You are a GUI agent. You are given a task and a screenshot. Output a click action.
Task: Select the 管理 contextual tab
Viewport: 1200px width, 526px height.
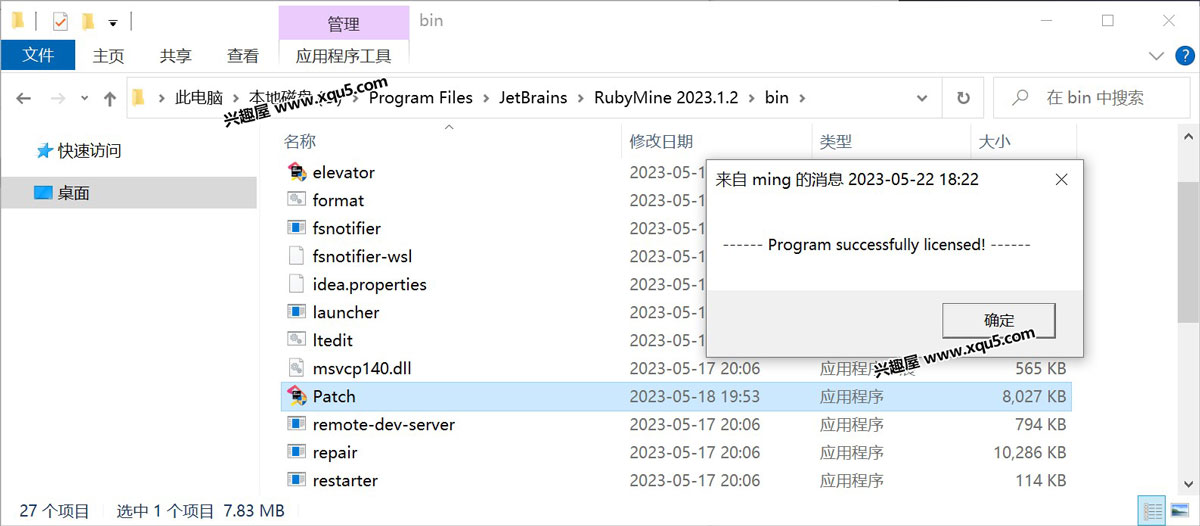click(x=344, y=23)
